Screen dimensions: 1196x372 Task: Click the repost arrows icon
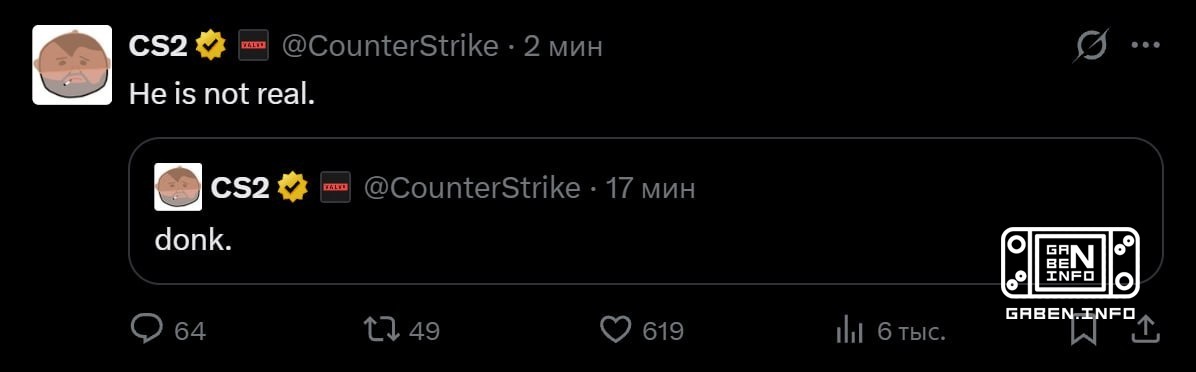point(381,330)
